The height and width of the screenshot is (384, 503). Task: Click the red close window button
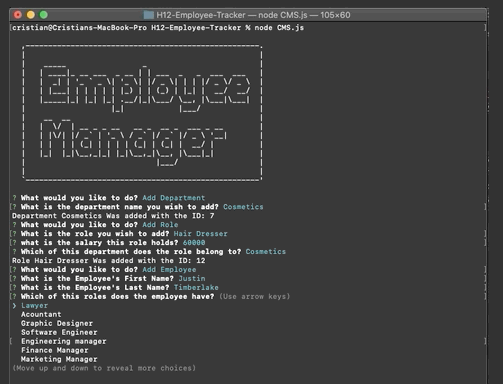tap(18, 15)
